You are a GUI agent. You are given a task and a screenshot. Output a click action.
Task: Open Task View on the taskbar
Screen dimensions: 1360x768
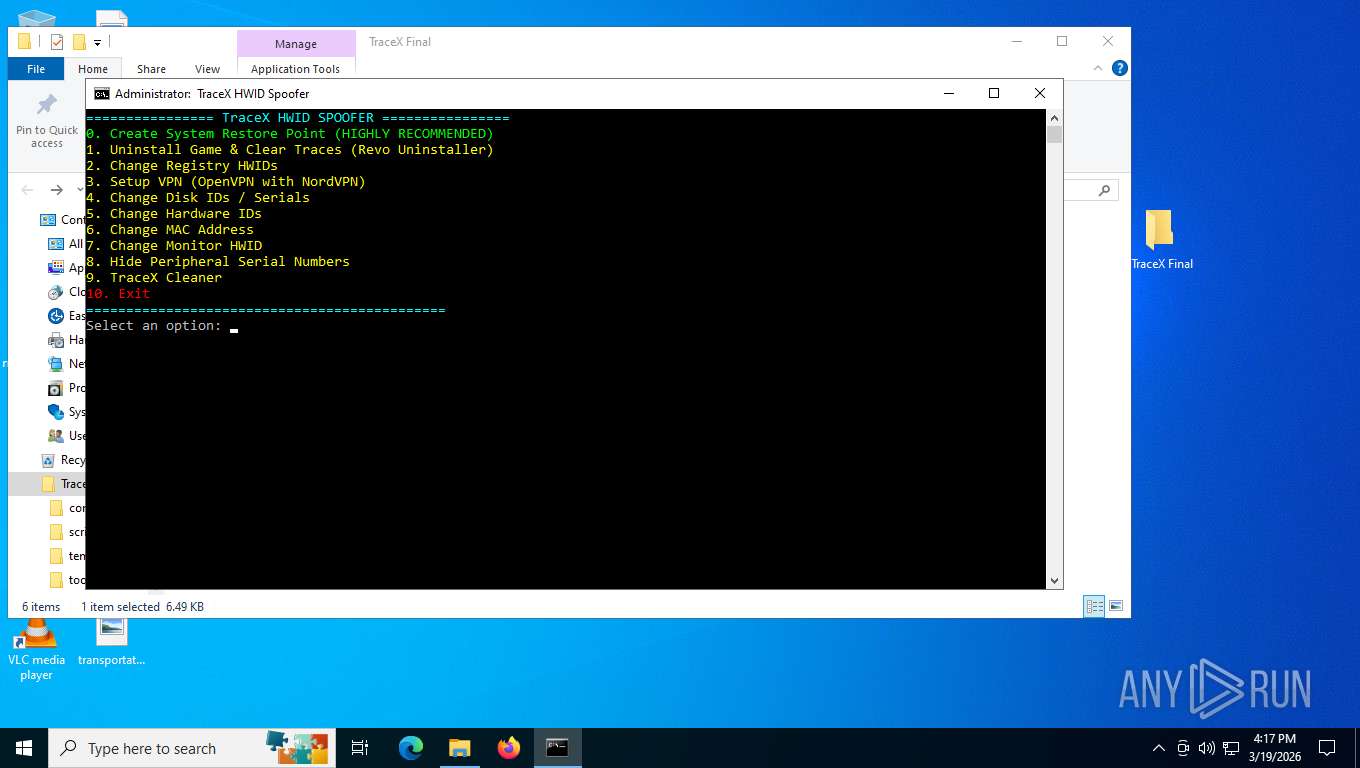360,748
